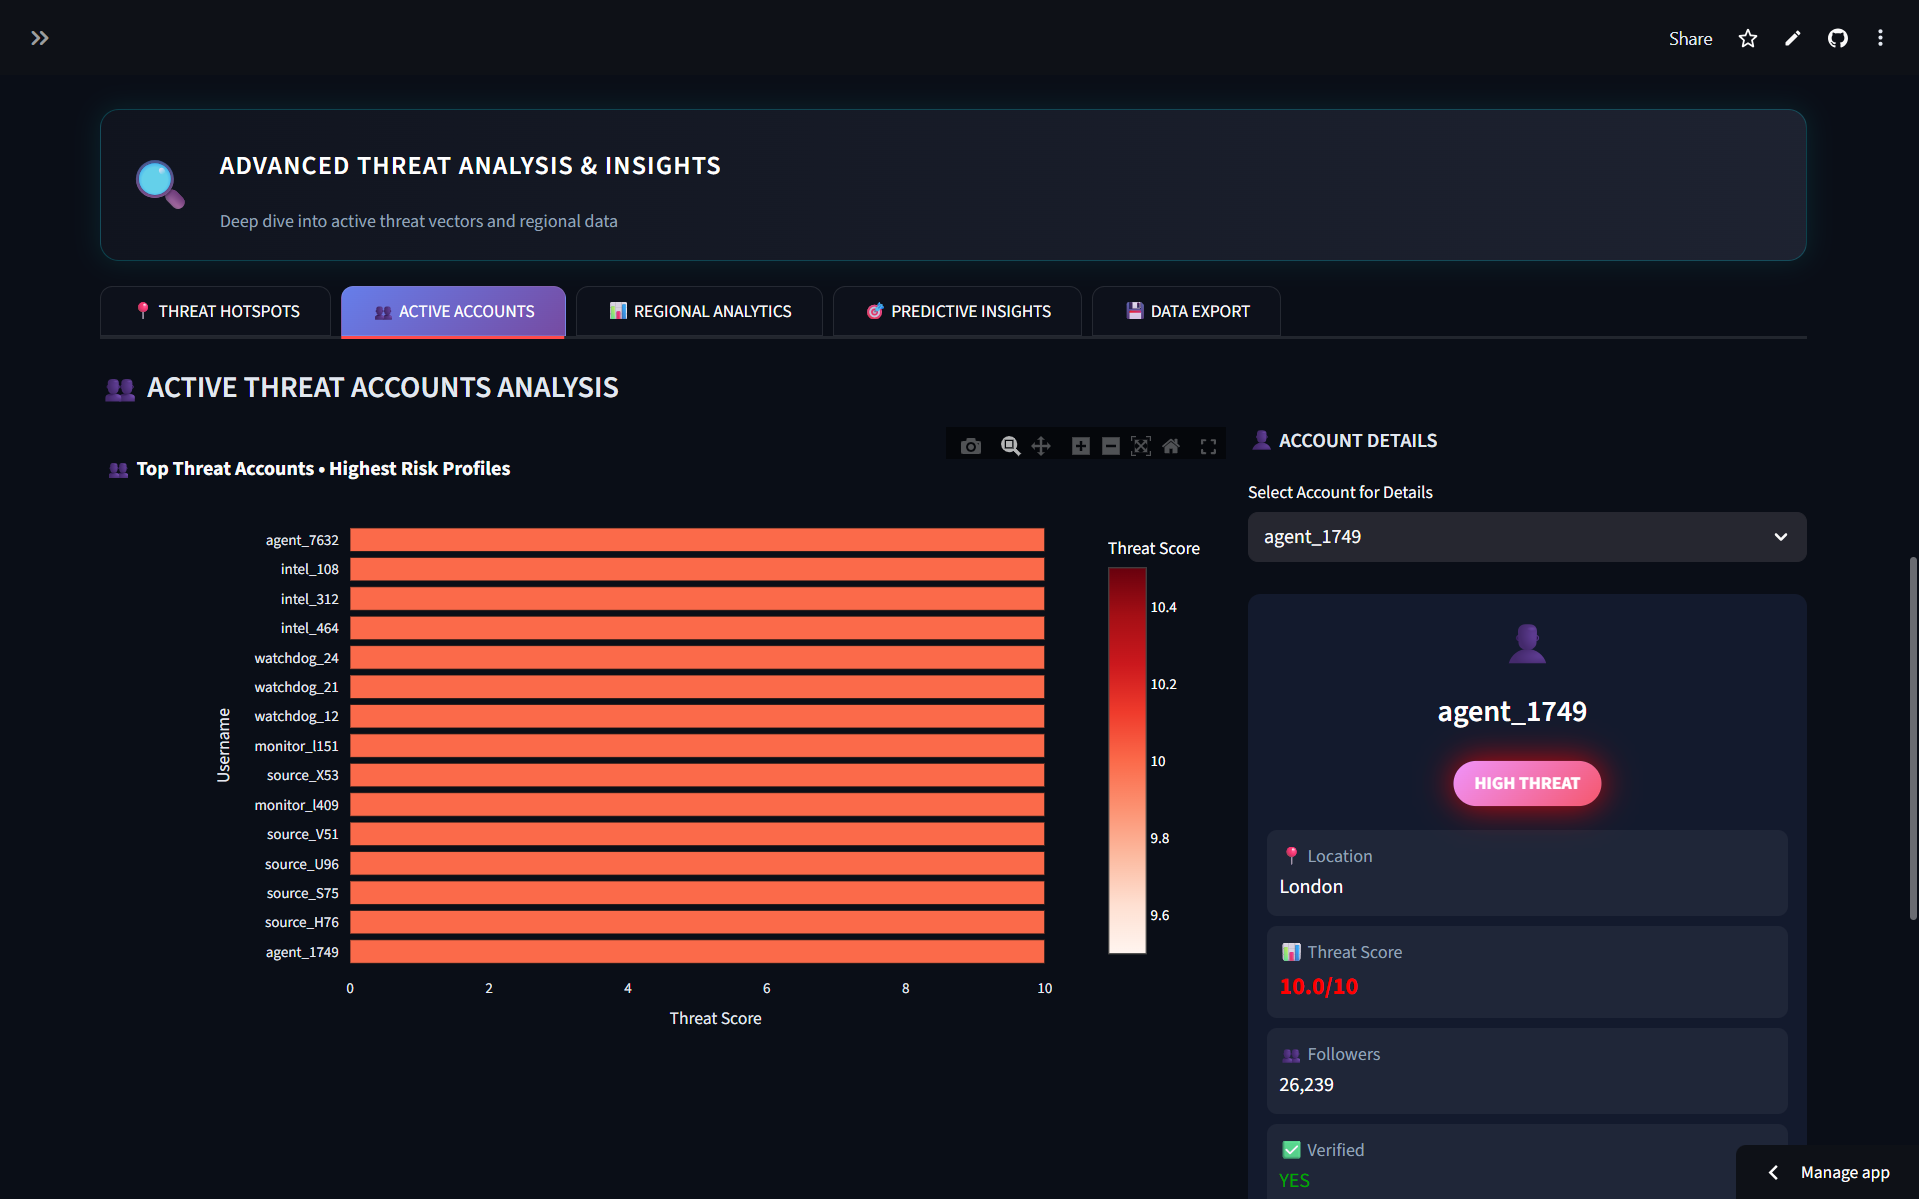Zoom in using the chart's plus icon
Screen dimensions: 1919x1199
coord(1081,446)
